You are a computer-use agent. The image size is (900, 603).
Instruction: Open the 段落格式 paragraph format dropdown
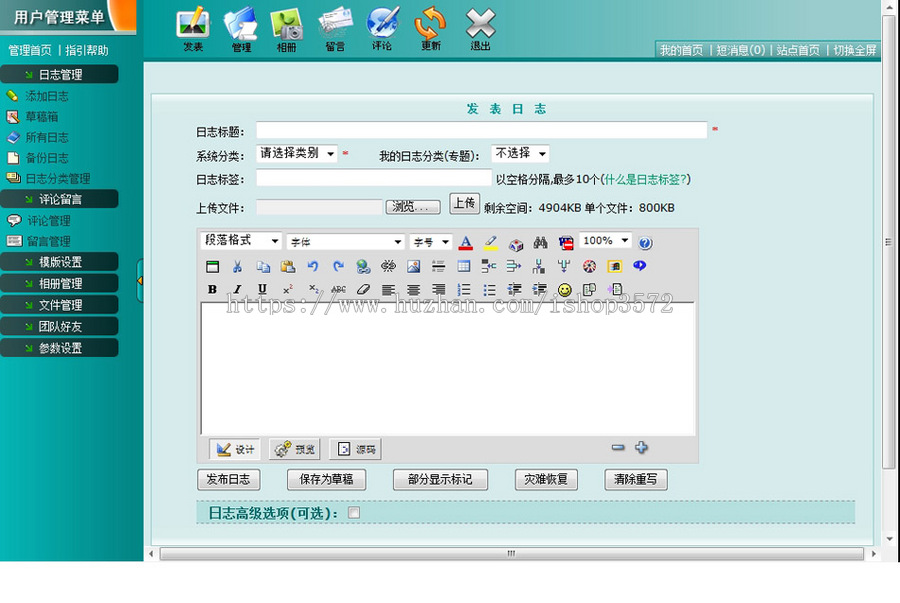point(240,241)
